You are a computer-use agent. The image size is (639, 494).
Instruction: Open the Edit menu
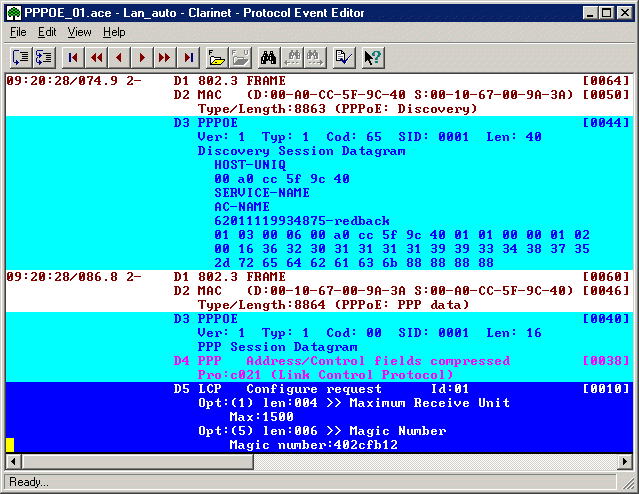coord(47,32)
